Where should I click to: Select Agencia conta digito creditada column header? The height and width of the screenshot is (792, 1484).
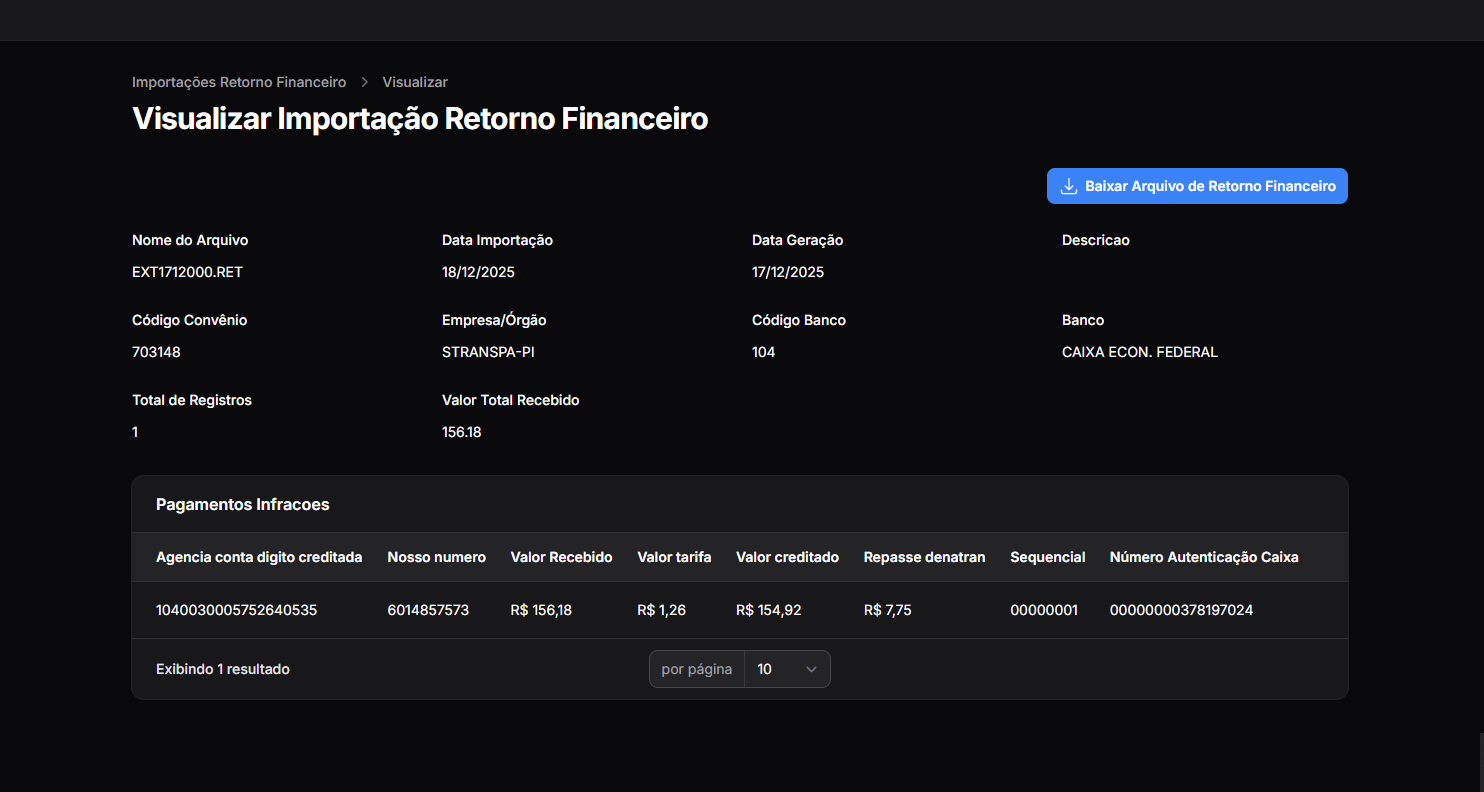pos(259,557)
